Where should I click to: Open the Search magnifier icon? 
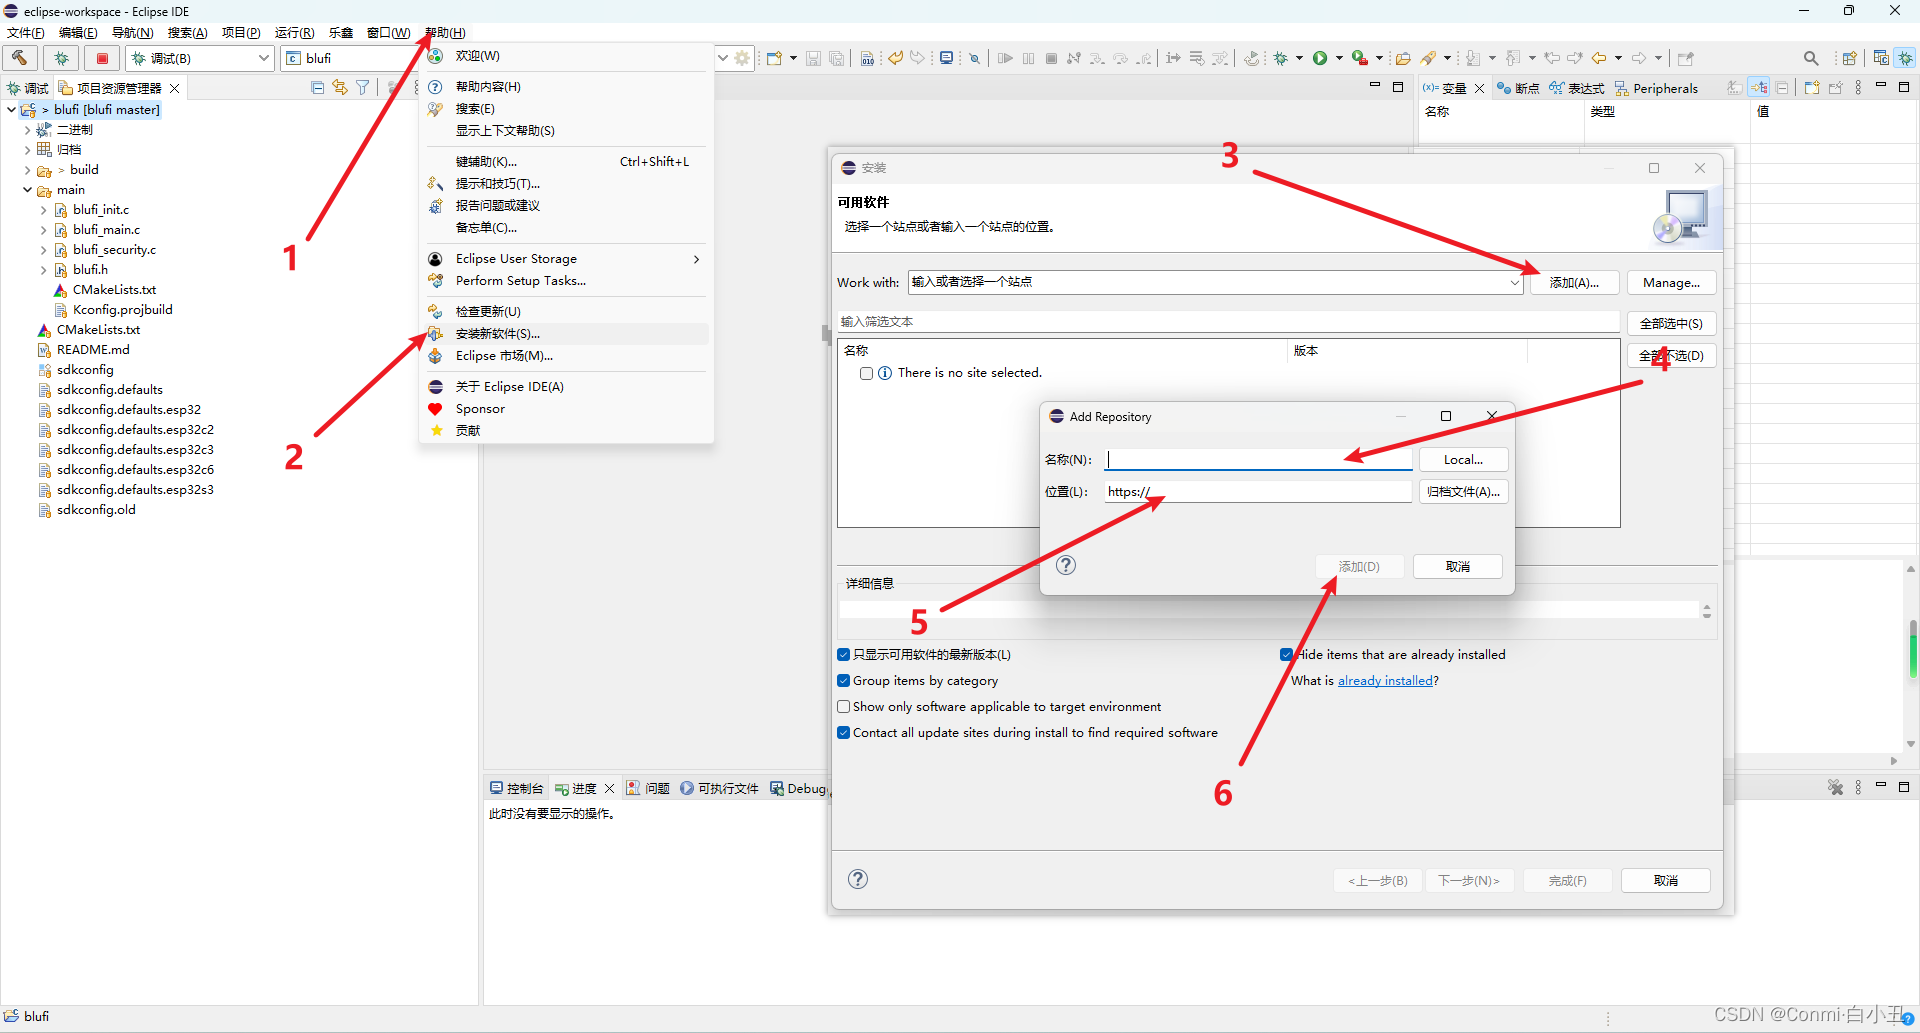click(x=1811, y=58)
